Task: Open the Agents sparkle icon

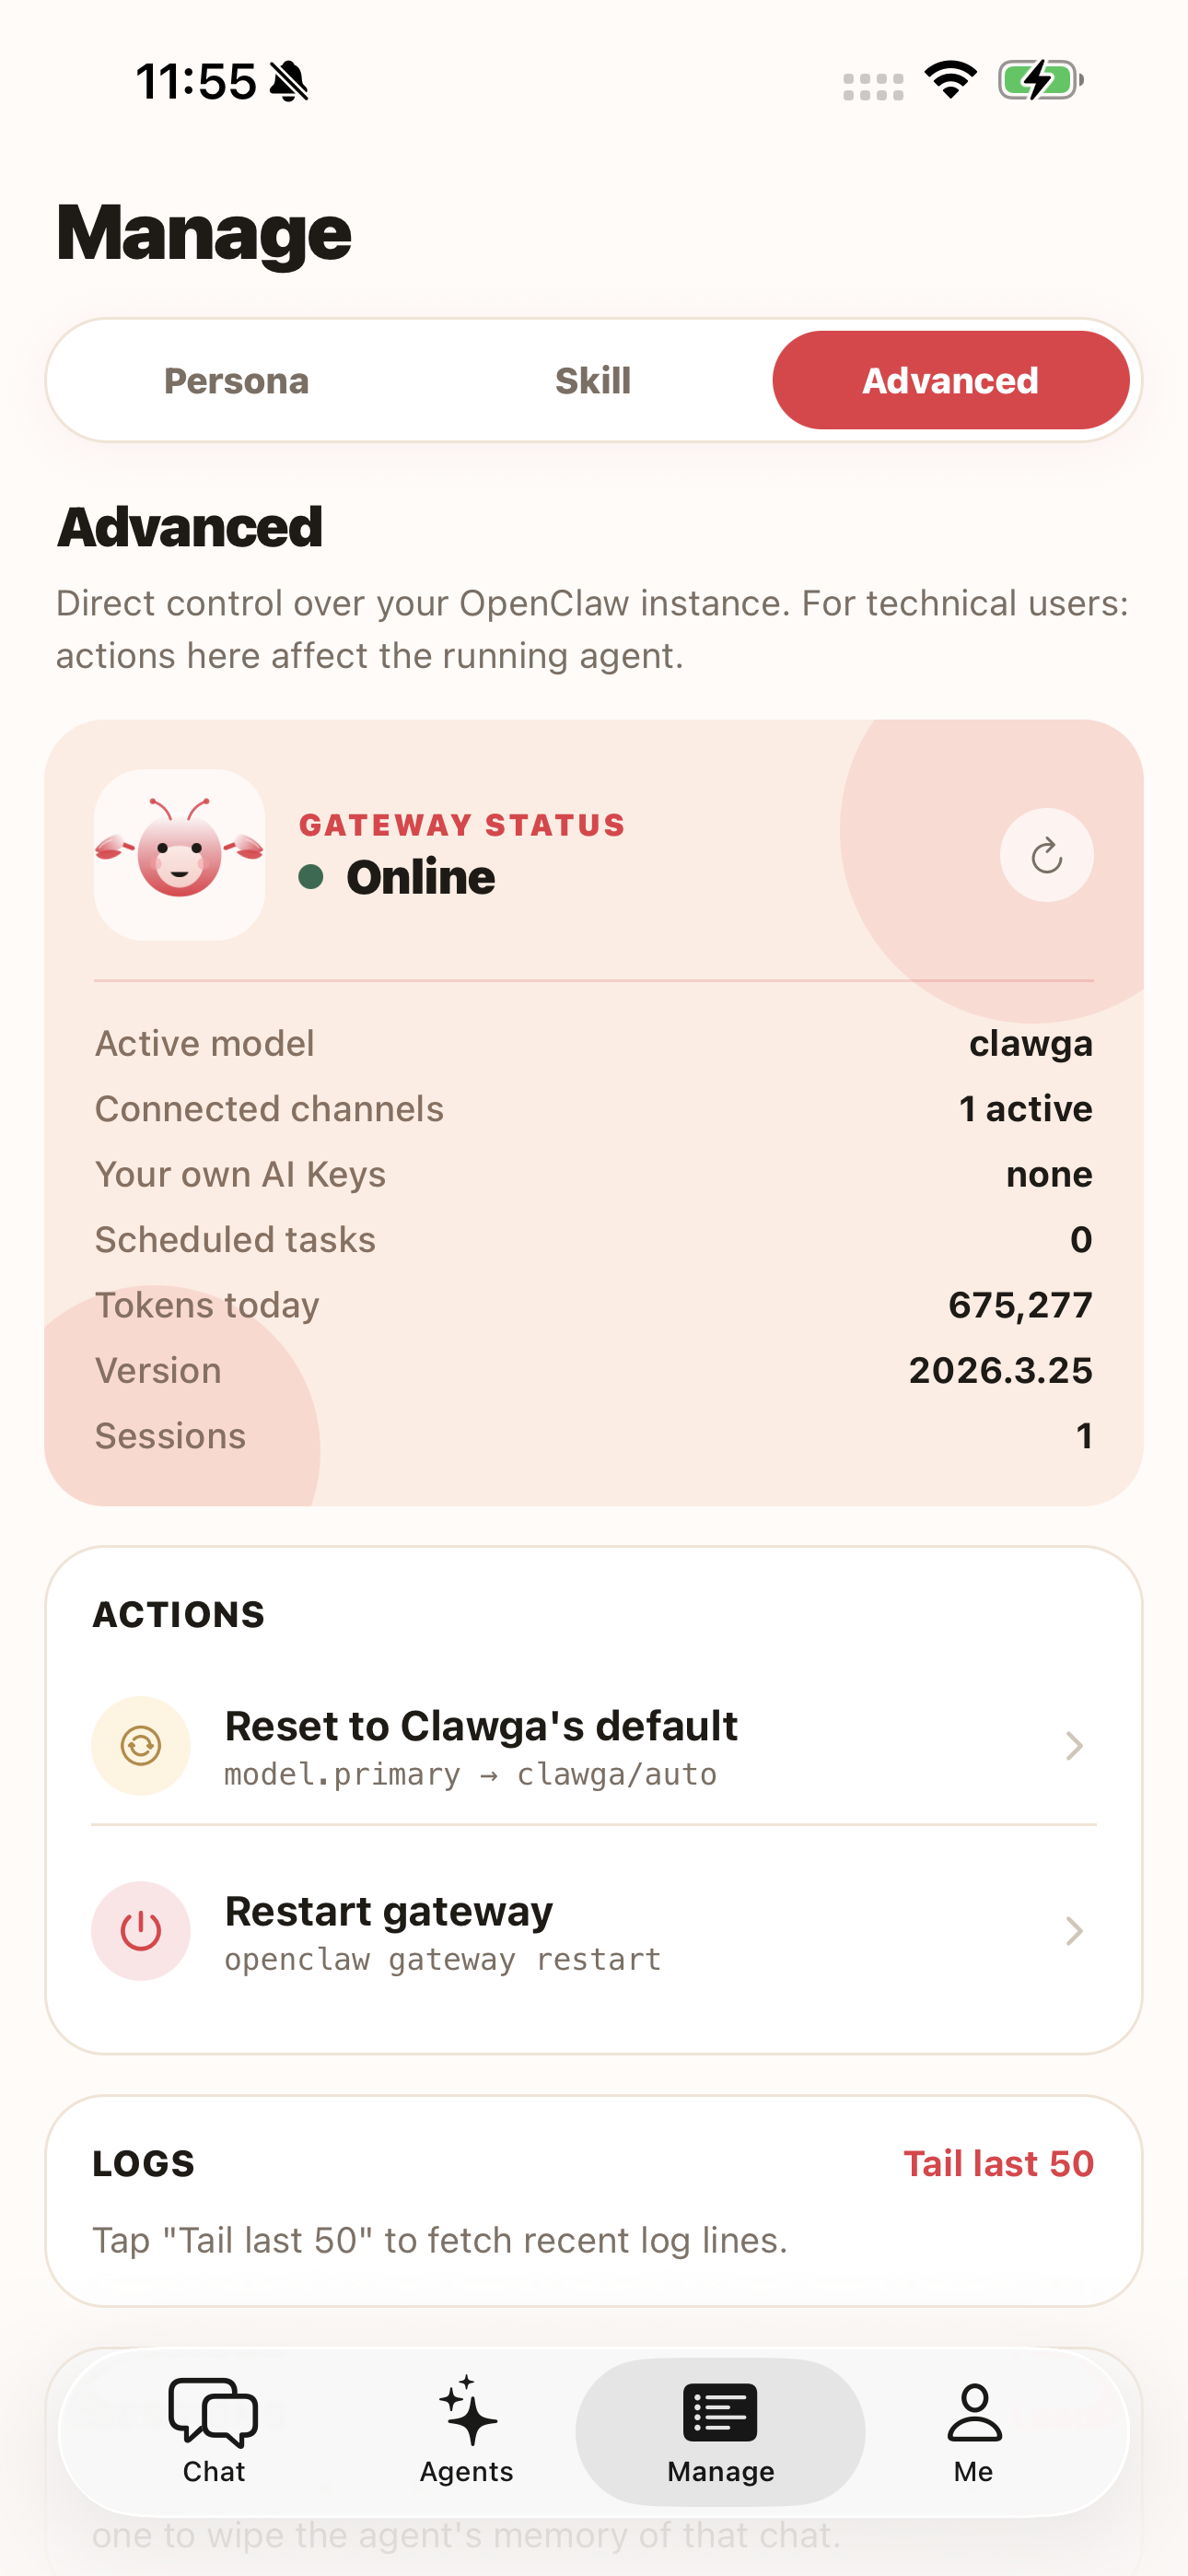Action: tap(466, 2411)
